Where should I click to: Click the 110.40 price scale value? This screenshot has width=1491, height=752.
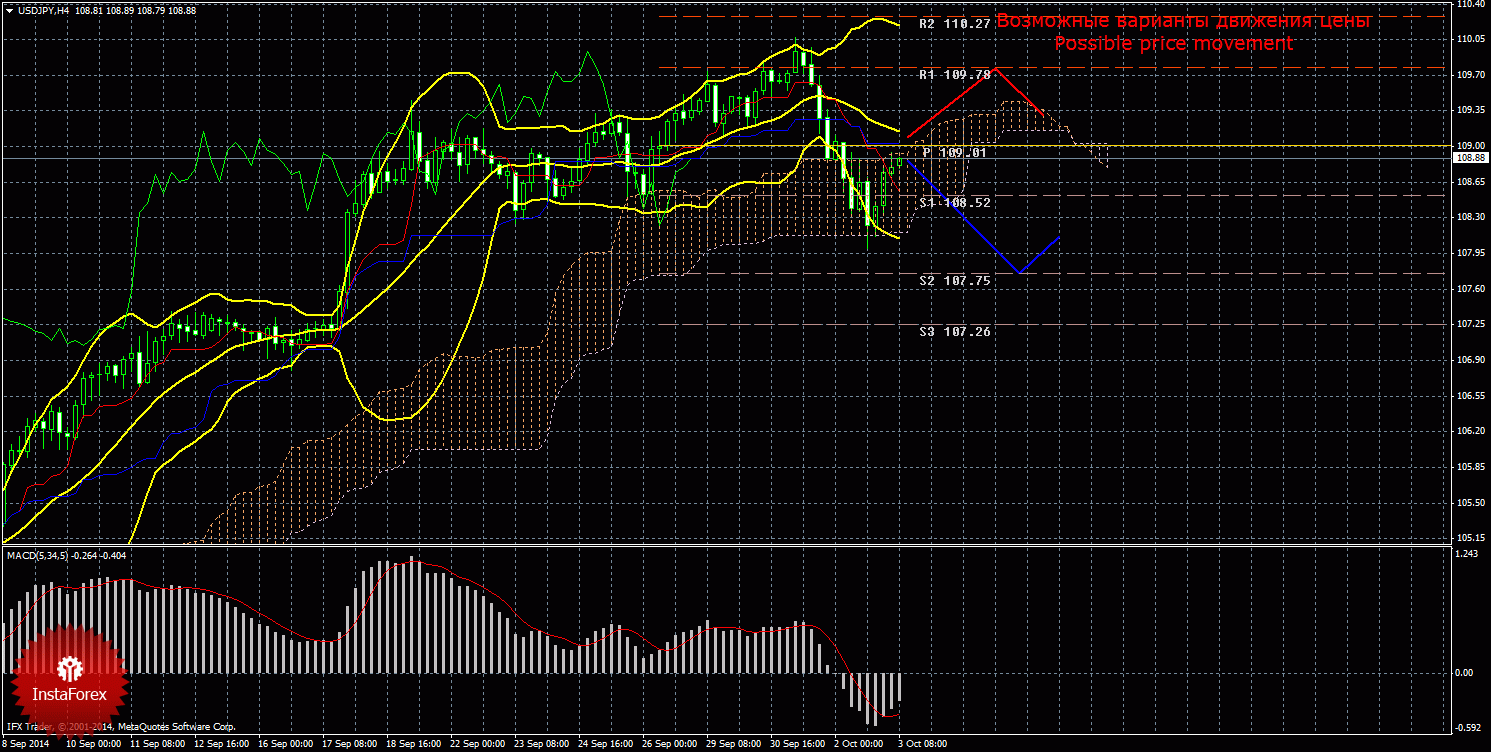coord(1468,4)
